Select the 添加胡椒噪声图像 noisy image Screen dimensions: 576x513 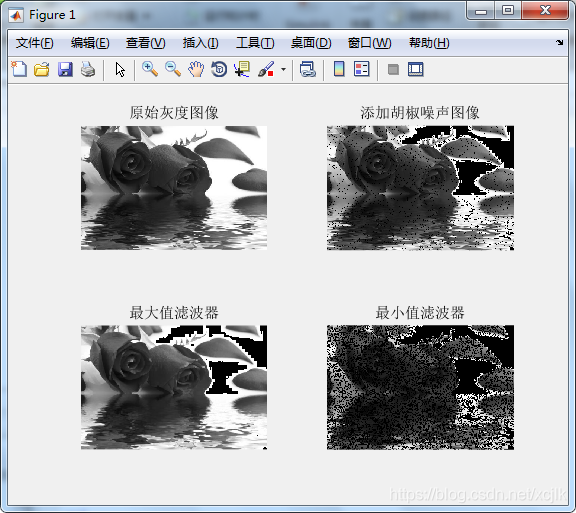click(420, 188)
